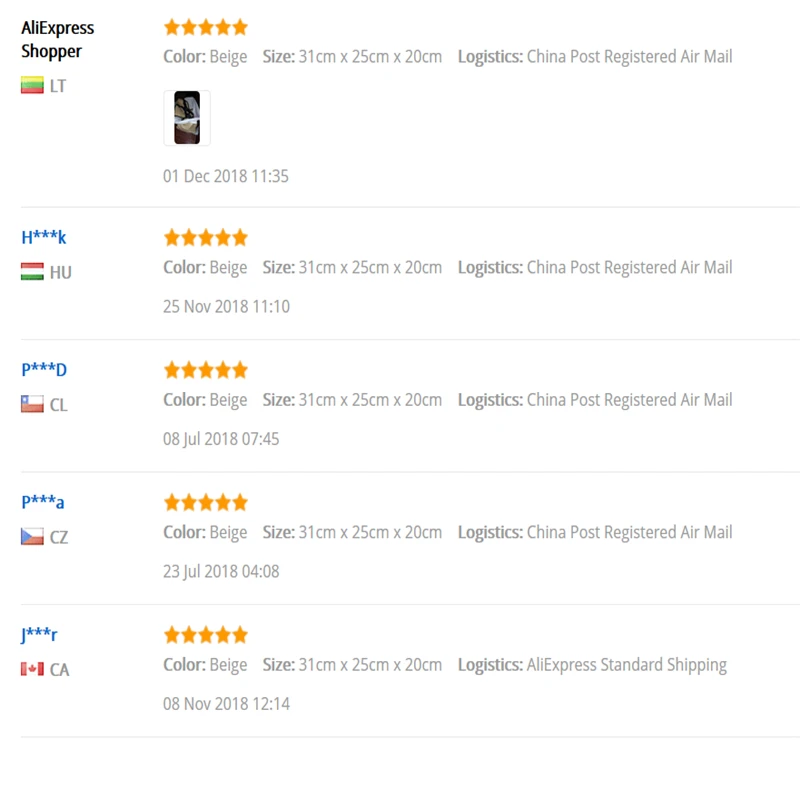Click the Hungary flag icon
Screen dimensions: 800x800
coord(32,271)
